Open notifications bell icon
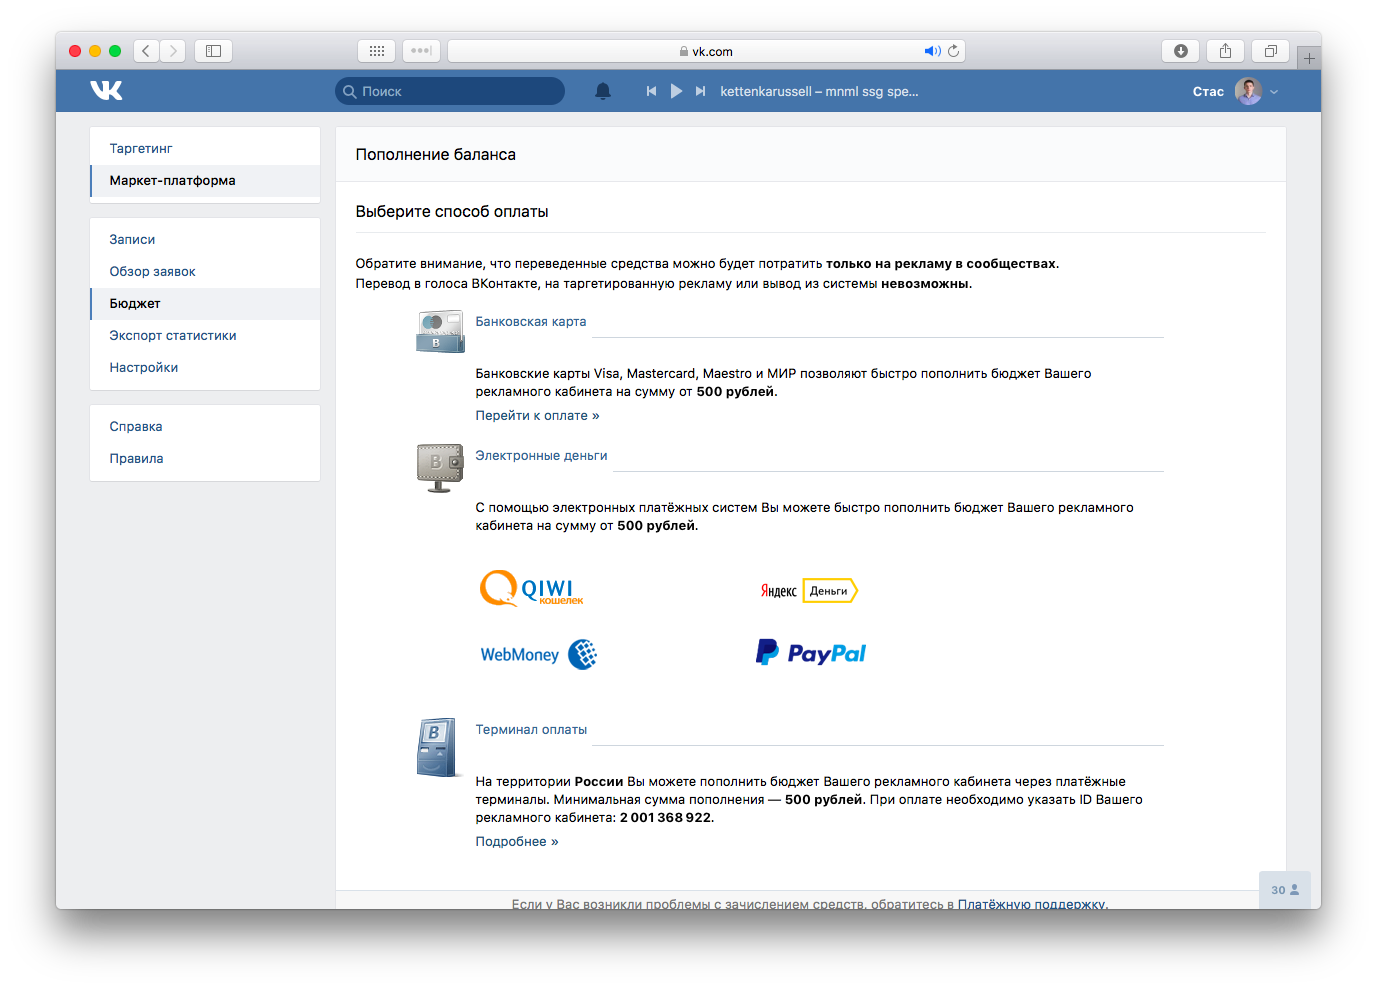Image resolution: width=1377 pixels, height=989 pixels. 603,91
